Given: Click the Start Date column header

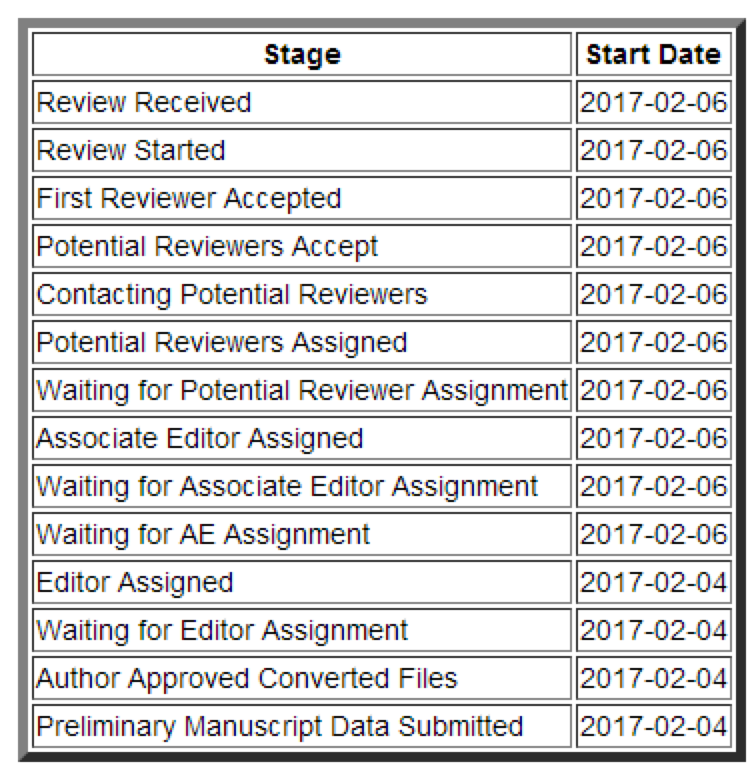Looking at the screenshot, I should point(653,54).
